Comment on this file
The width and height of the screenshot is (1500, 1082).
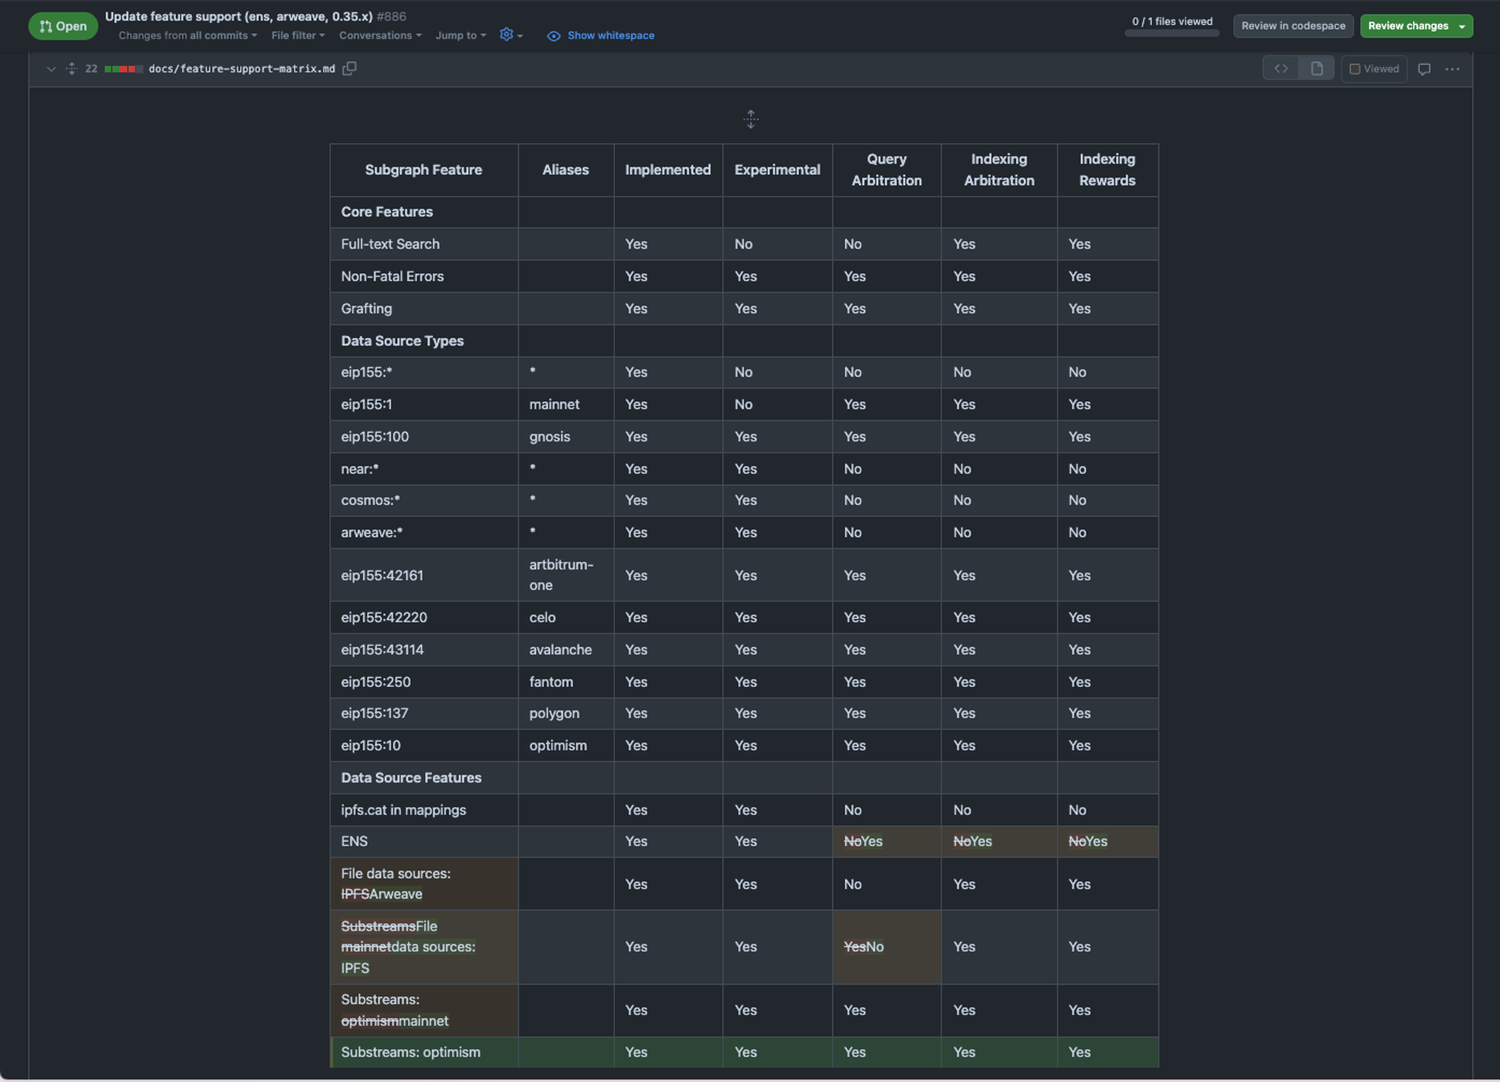(x=1424, y=69)
